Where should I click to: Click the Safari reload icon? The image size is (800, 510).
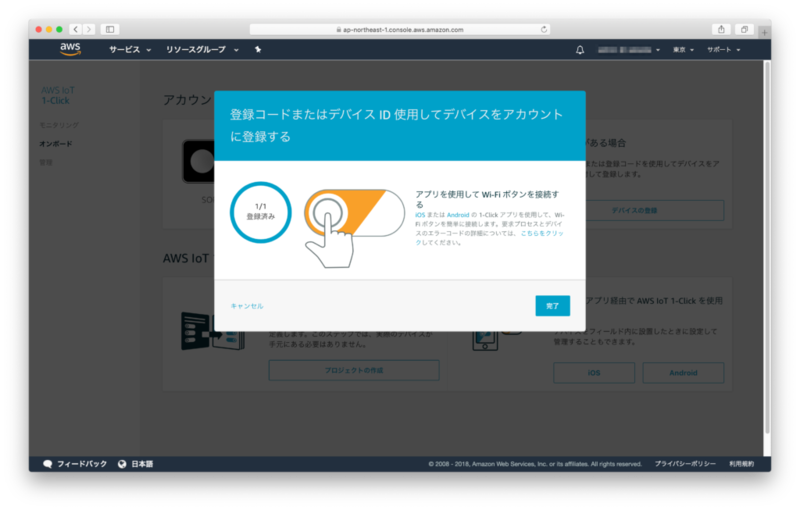tap(544, 29)
